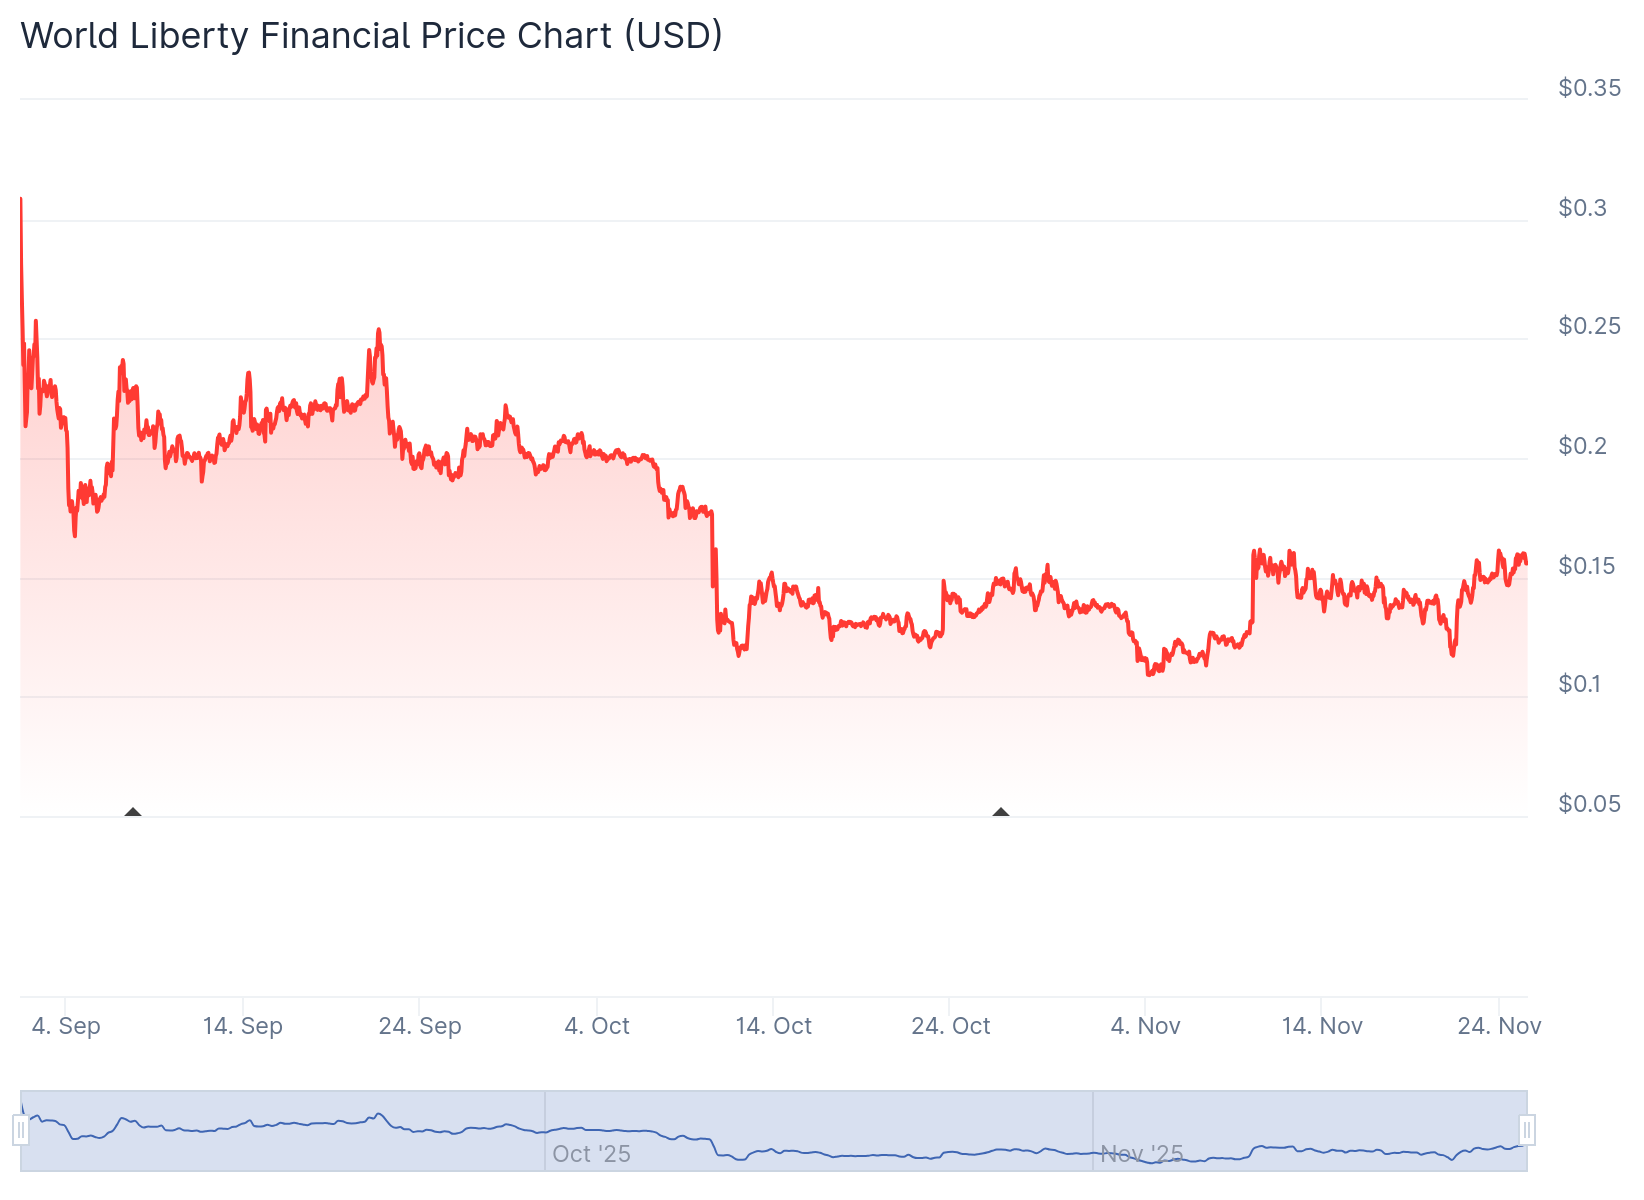Click the $0.15 price axis label

1589,566
